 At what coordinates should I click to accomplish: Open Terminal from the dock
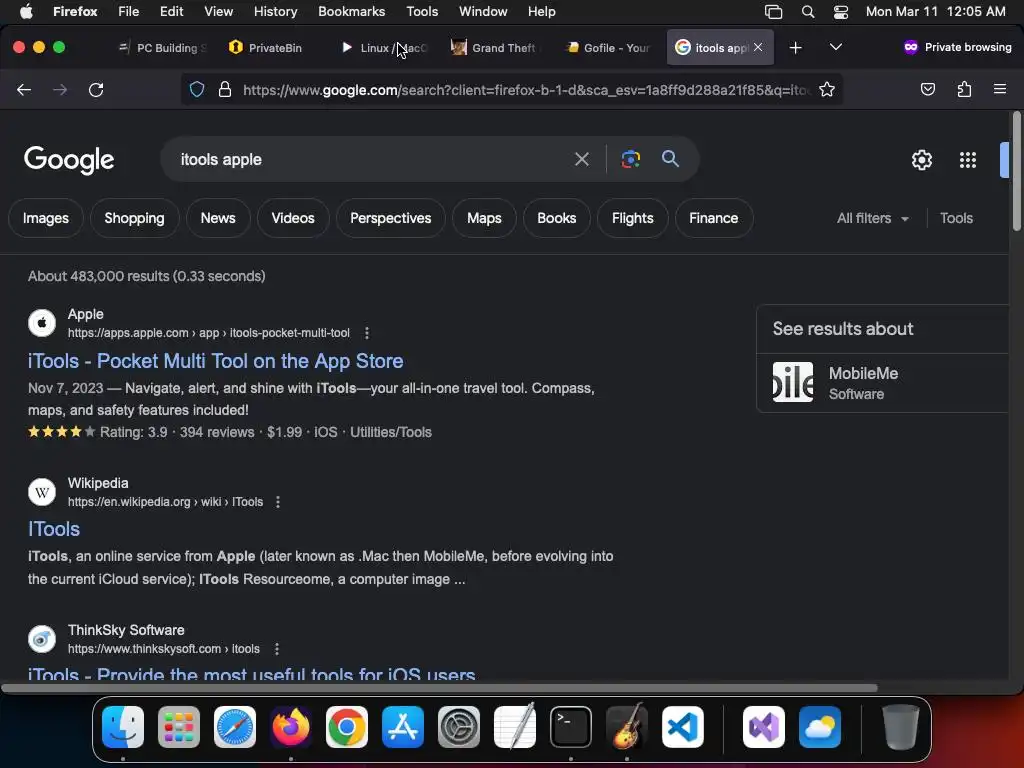tap(571, 727)
